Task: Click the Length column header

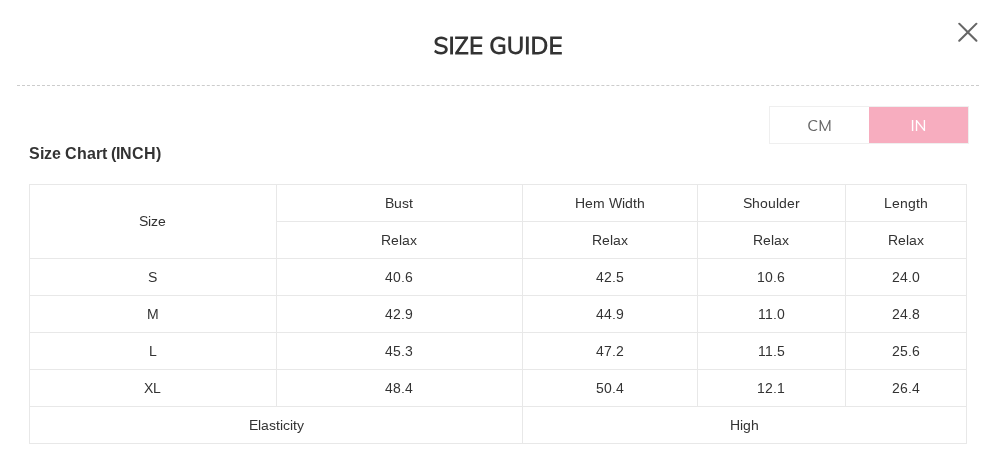Action: pos(905,203)
